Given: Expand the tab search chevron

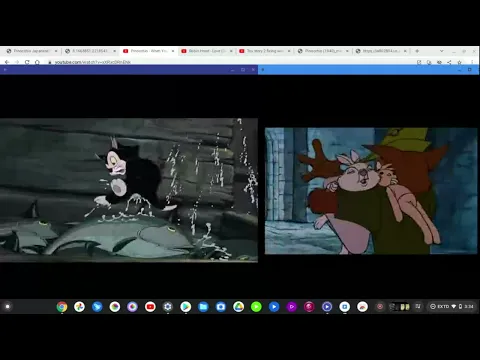Looking at the screenshot, I should tap(442, 51).
